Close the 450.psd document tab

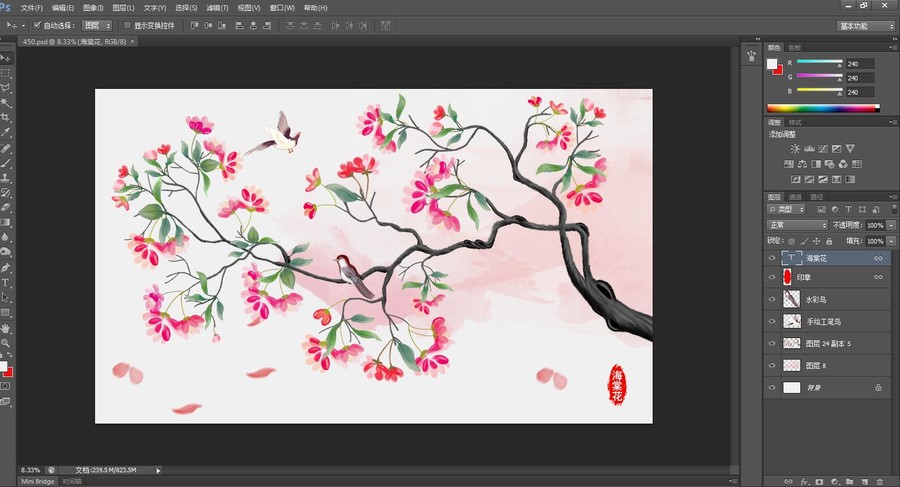[x=133, y=41]
